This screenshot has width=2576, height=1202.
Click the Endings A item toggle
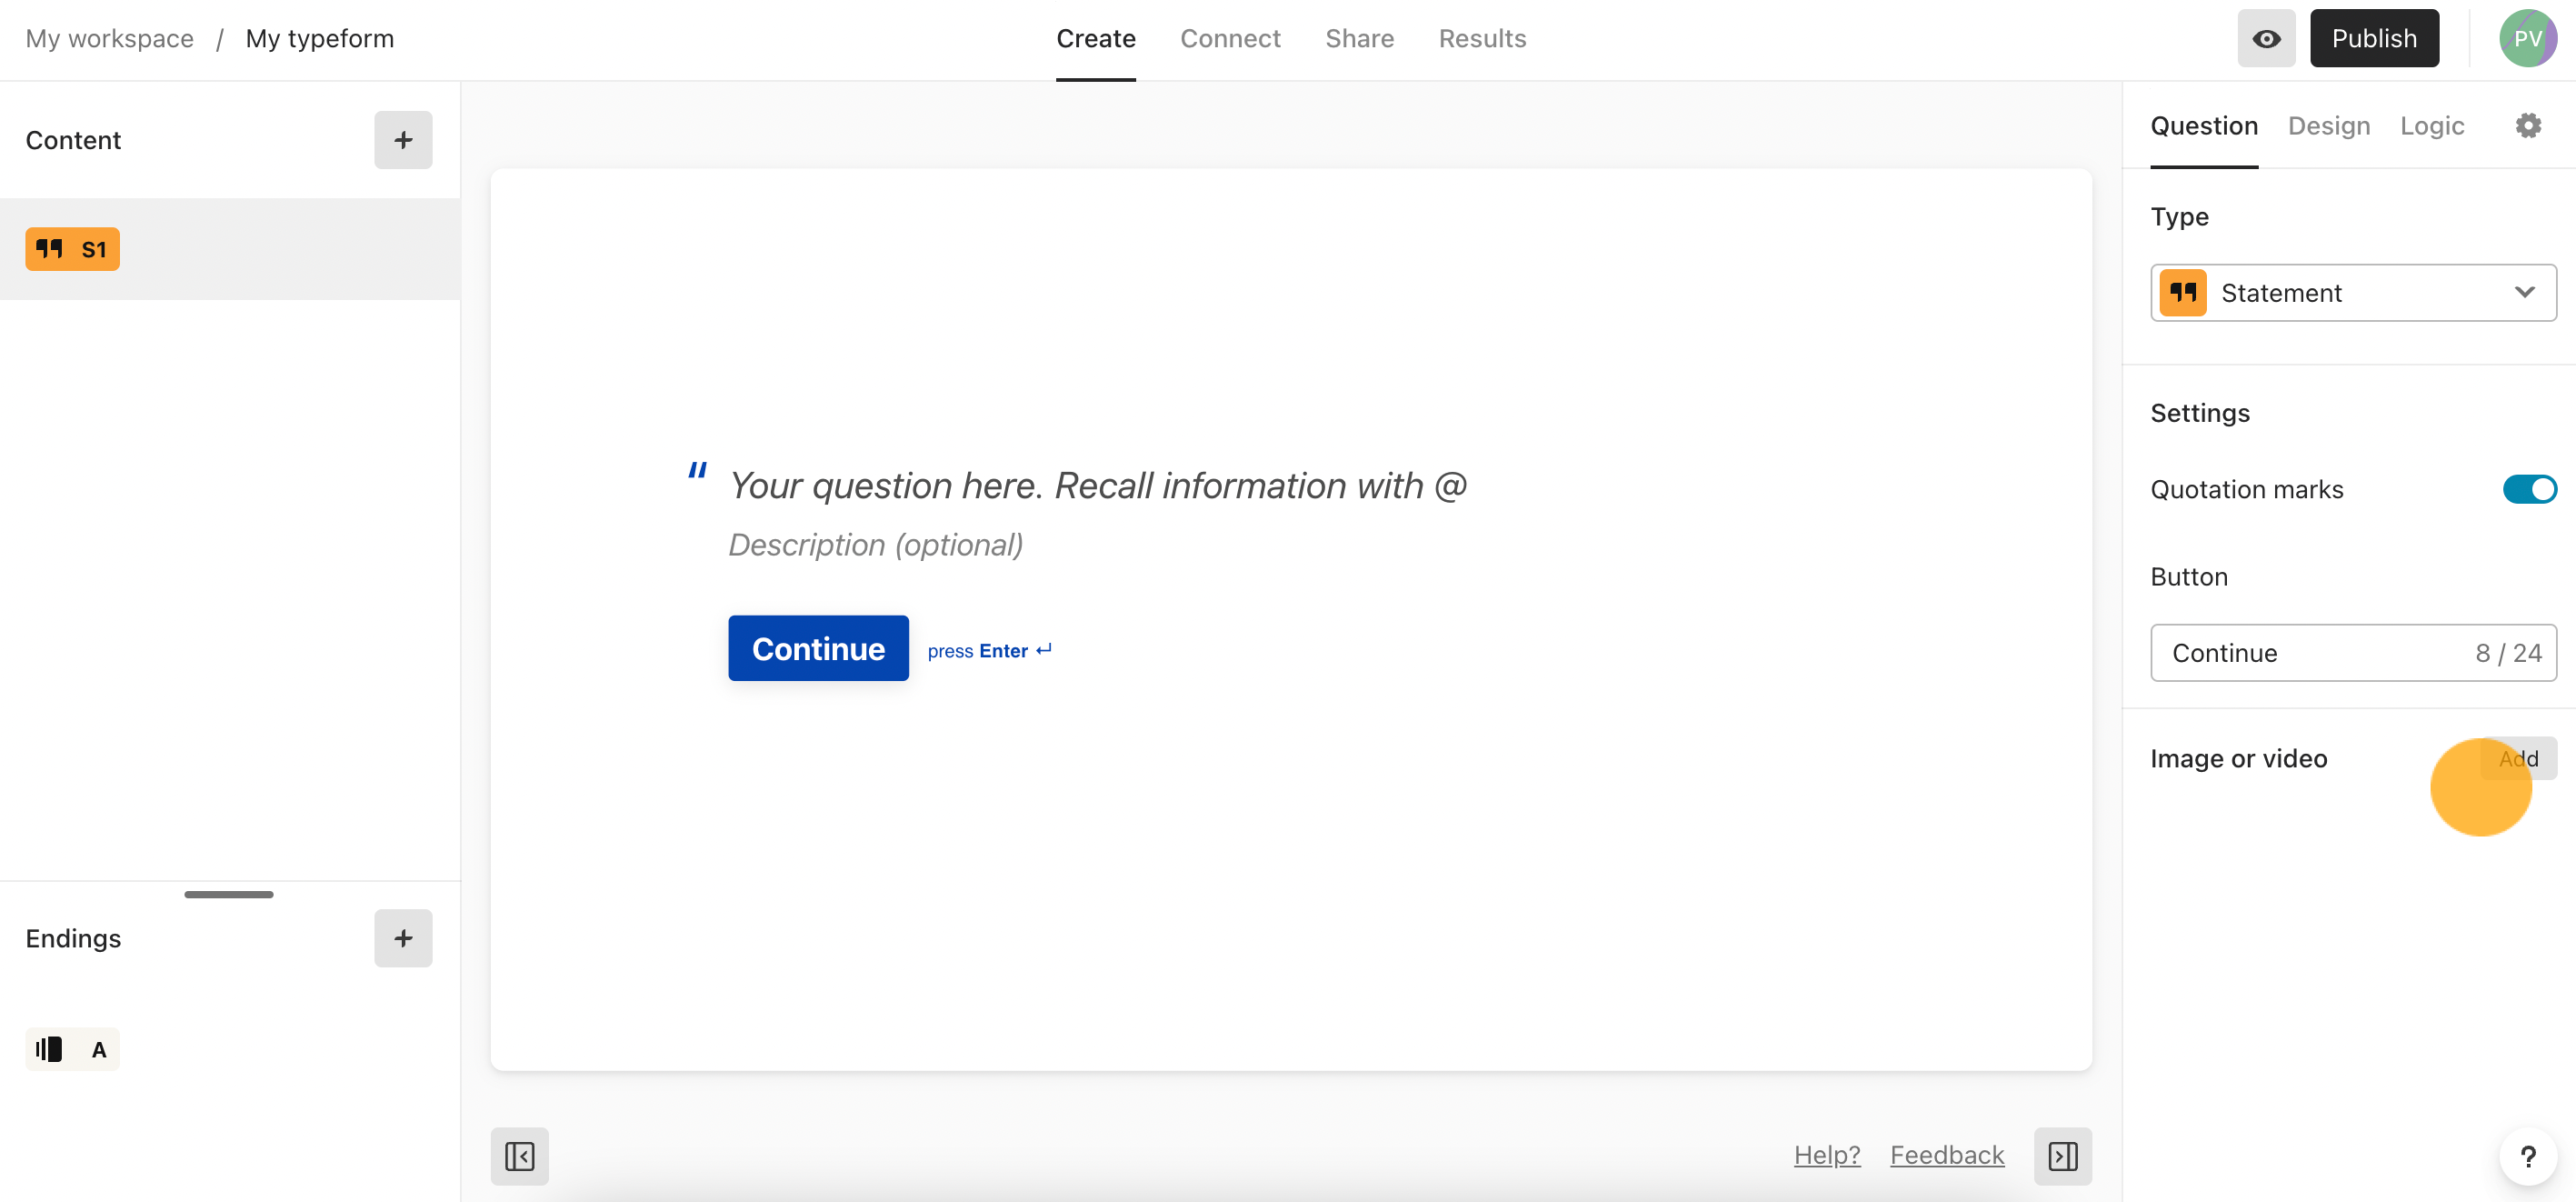pyautogui.click(x=73, y=1047)
